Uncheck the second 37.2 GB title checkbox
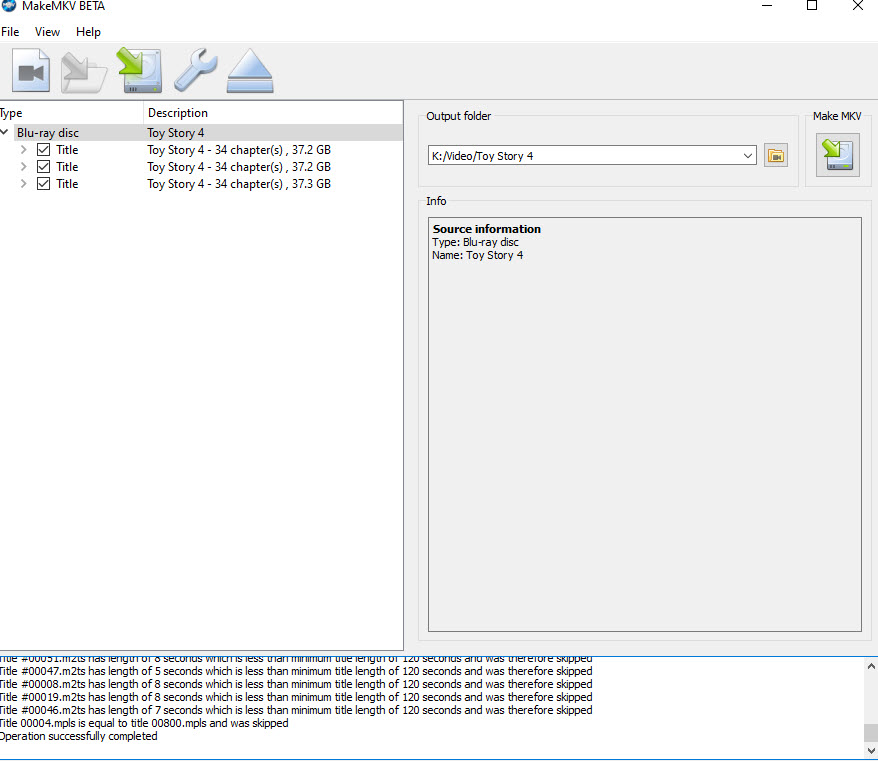Image resolution: width=878 pixels, height=761 pixels. 43,167
